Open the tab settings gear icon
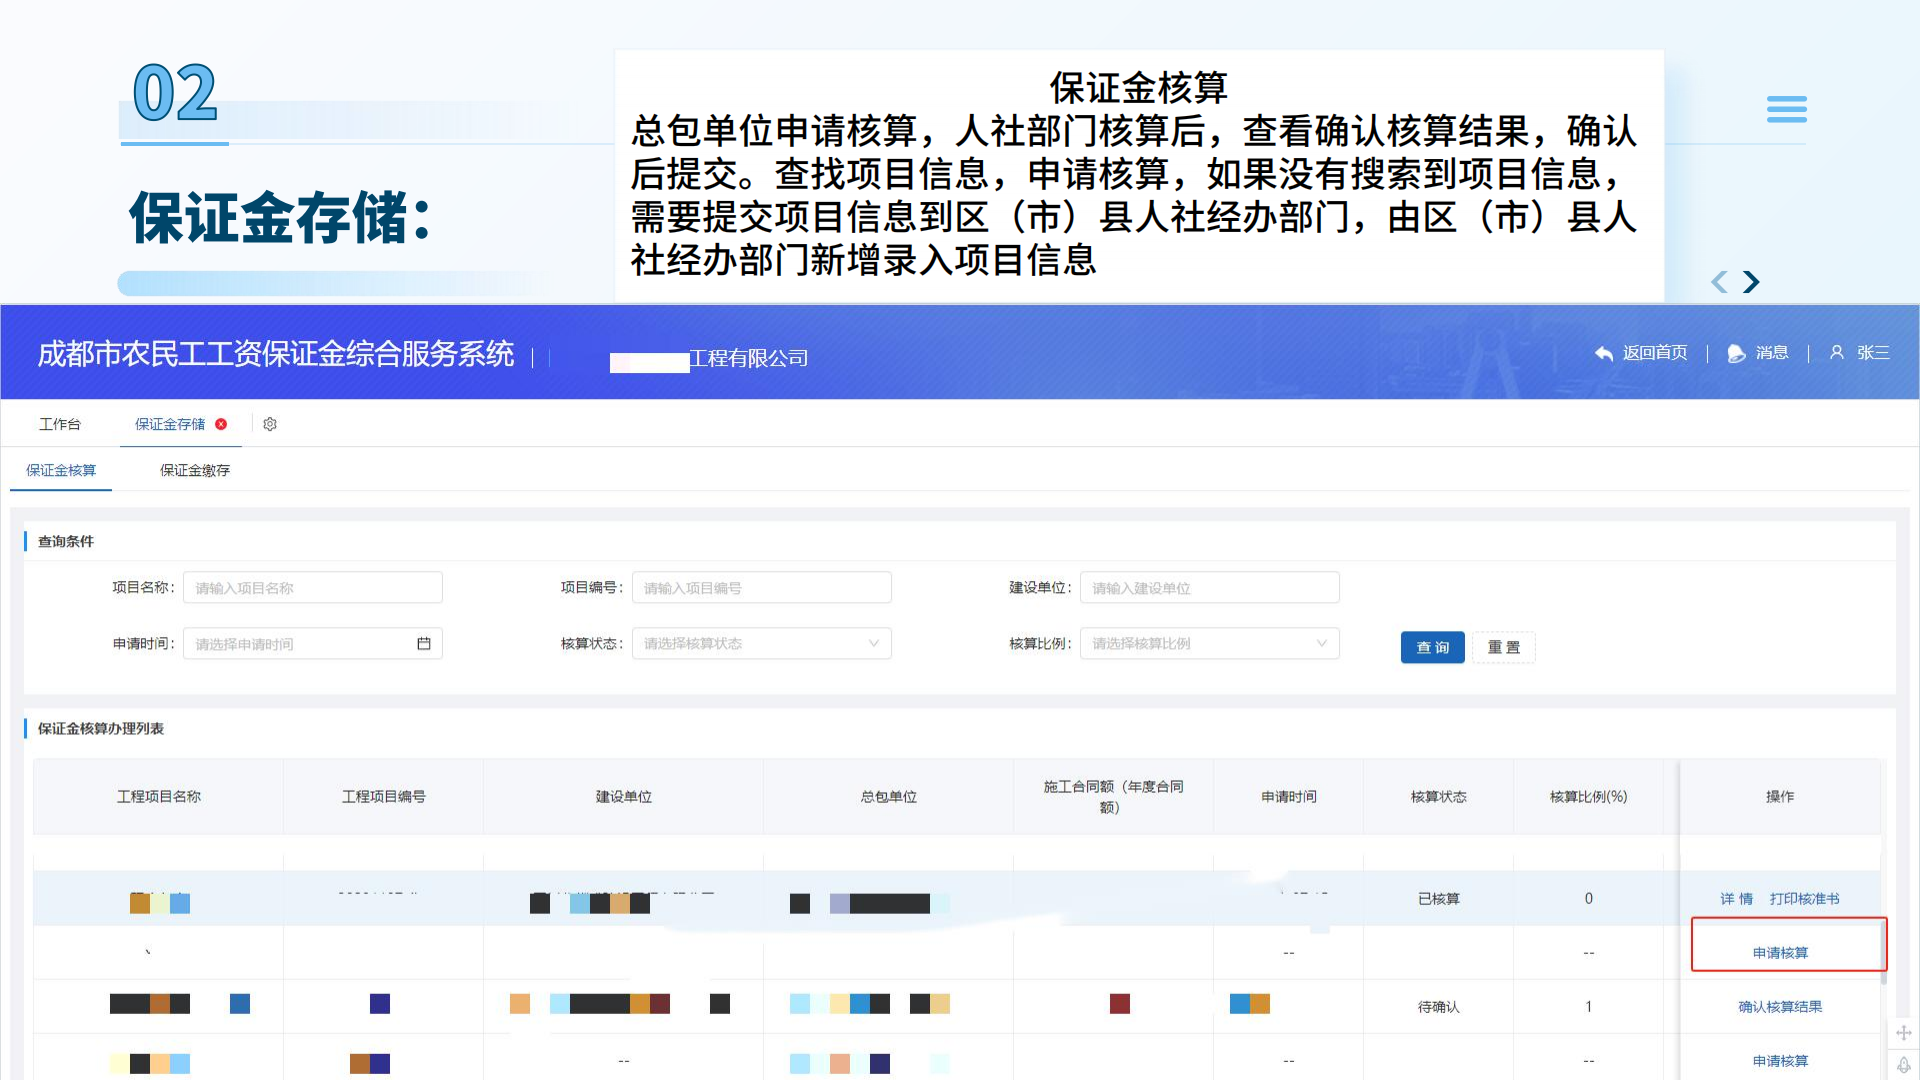 (x=269, y=424)
